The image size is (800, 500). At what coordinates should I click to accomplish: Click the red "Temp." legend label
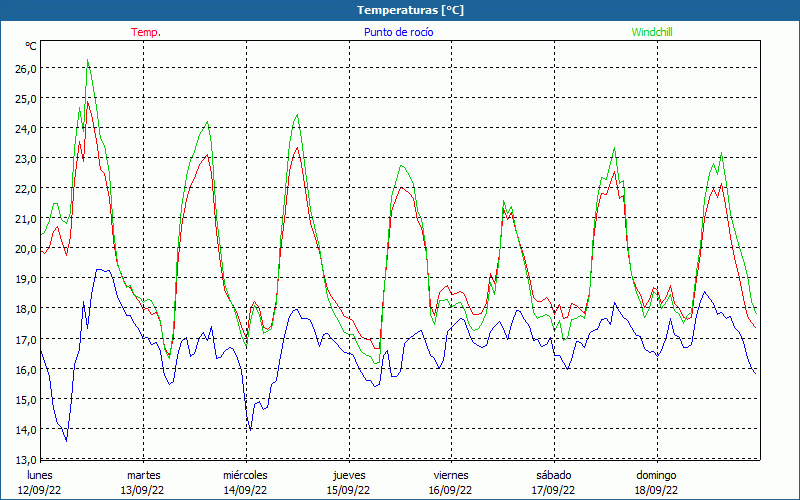pyautogui.click(x=146, y=32)
